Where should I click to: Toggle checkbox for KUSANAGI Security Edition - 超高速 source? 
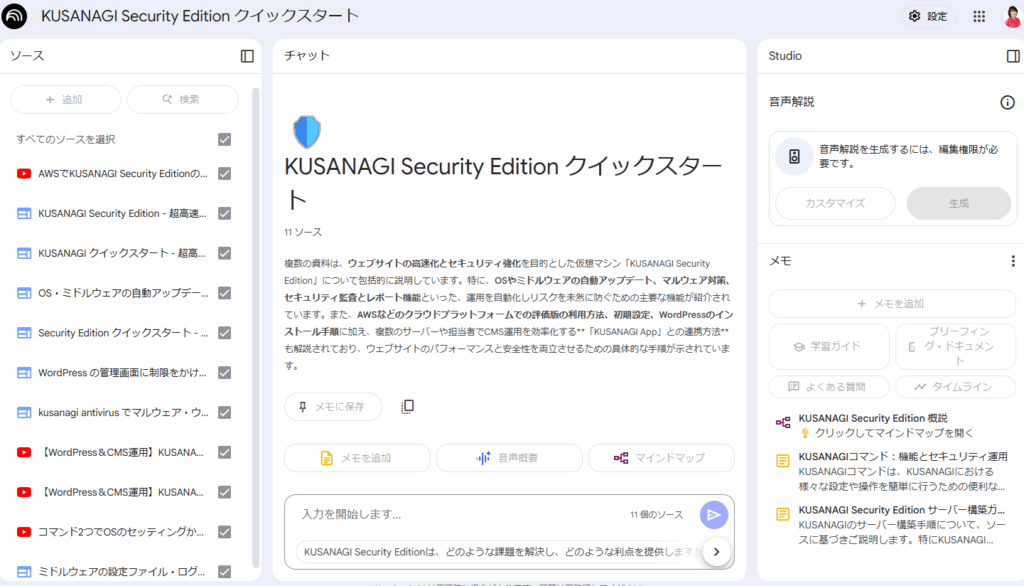point(225,214)
